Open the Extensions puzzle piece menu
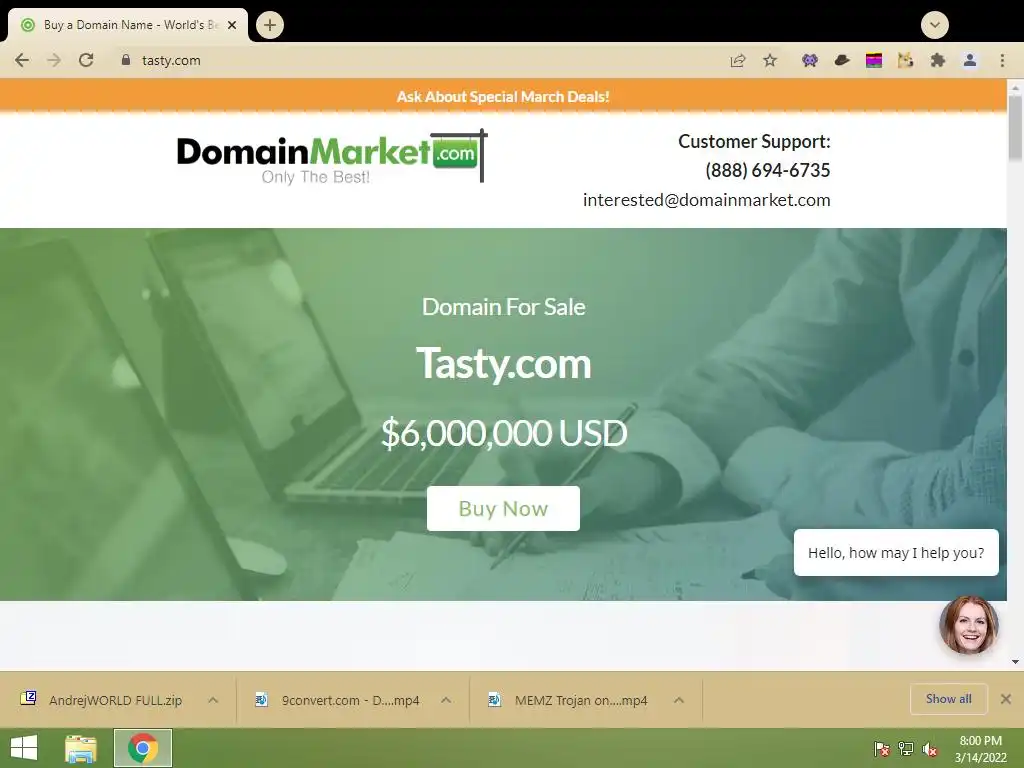1024x768 pixels. point(938,61)
